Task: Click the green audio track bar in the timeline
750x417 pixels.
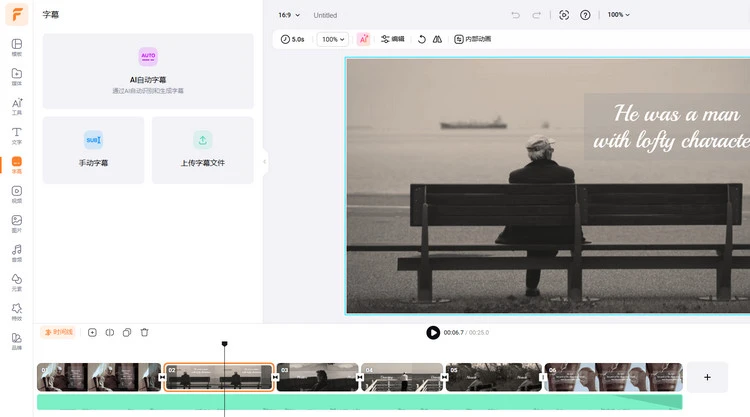Action: pyautogui.click(x=359, y=402)
